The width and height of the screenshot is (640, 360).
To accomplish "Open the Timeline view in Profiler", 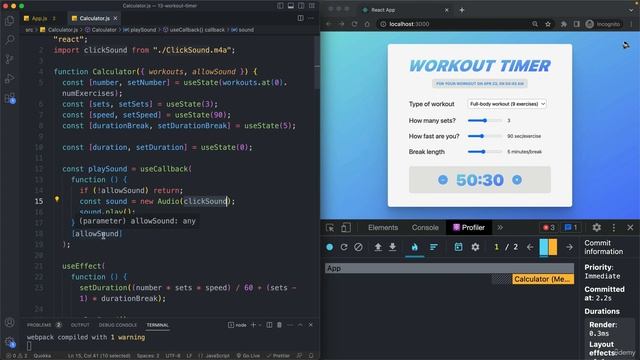I will click(458, 247).
